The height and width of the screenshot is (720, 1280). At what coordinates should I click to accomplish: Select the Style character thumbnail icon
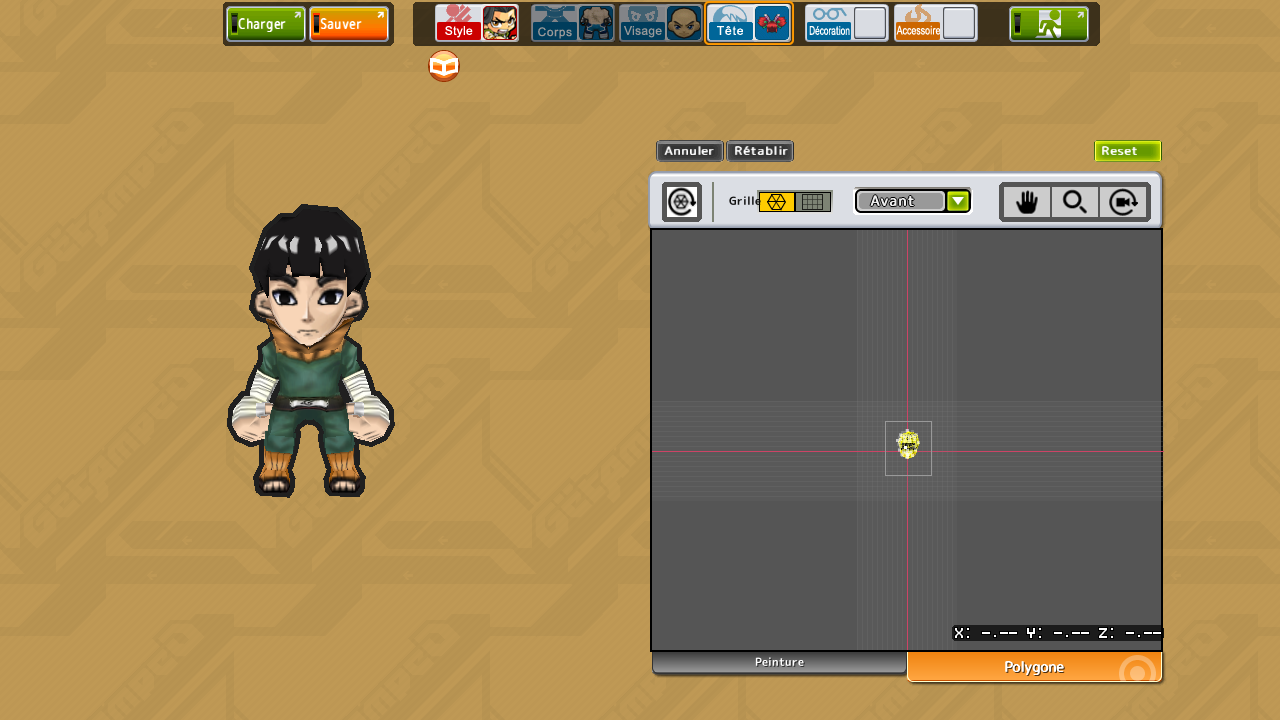(x=500, y=23)
